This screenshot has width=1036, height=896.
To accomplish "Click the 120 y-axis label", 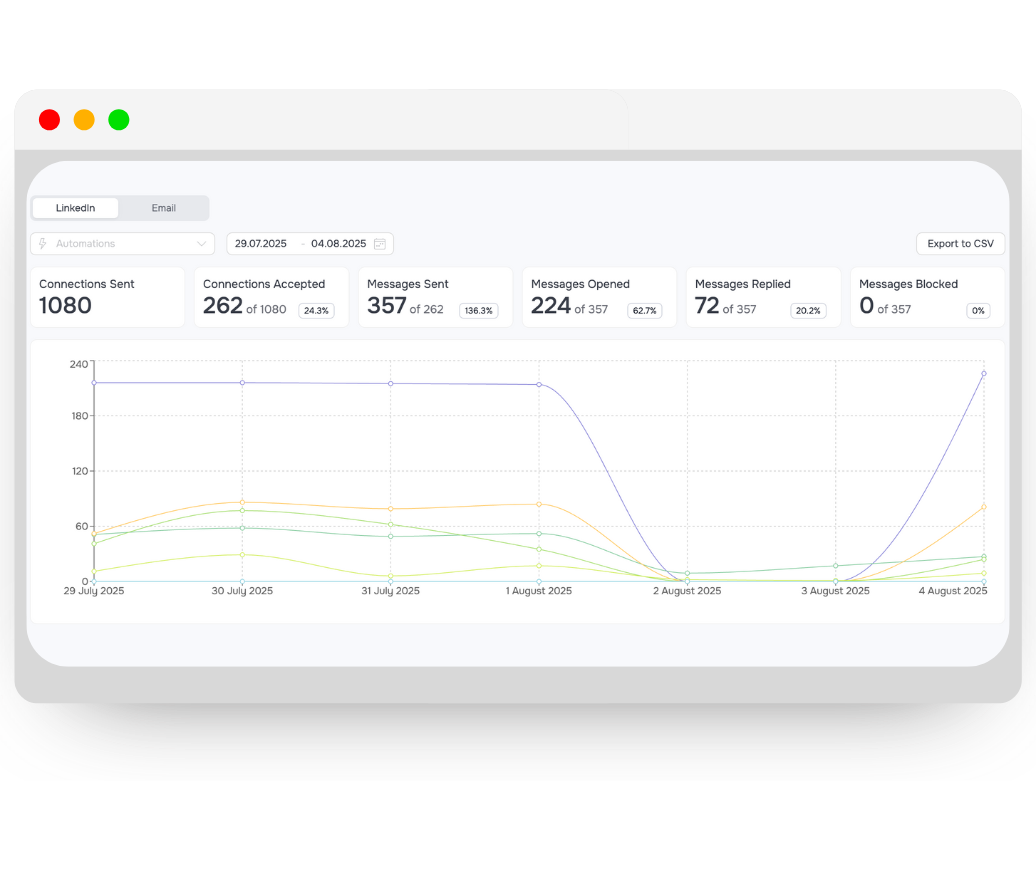I will click(79, 471).
